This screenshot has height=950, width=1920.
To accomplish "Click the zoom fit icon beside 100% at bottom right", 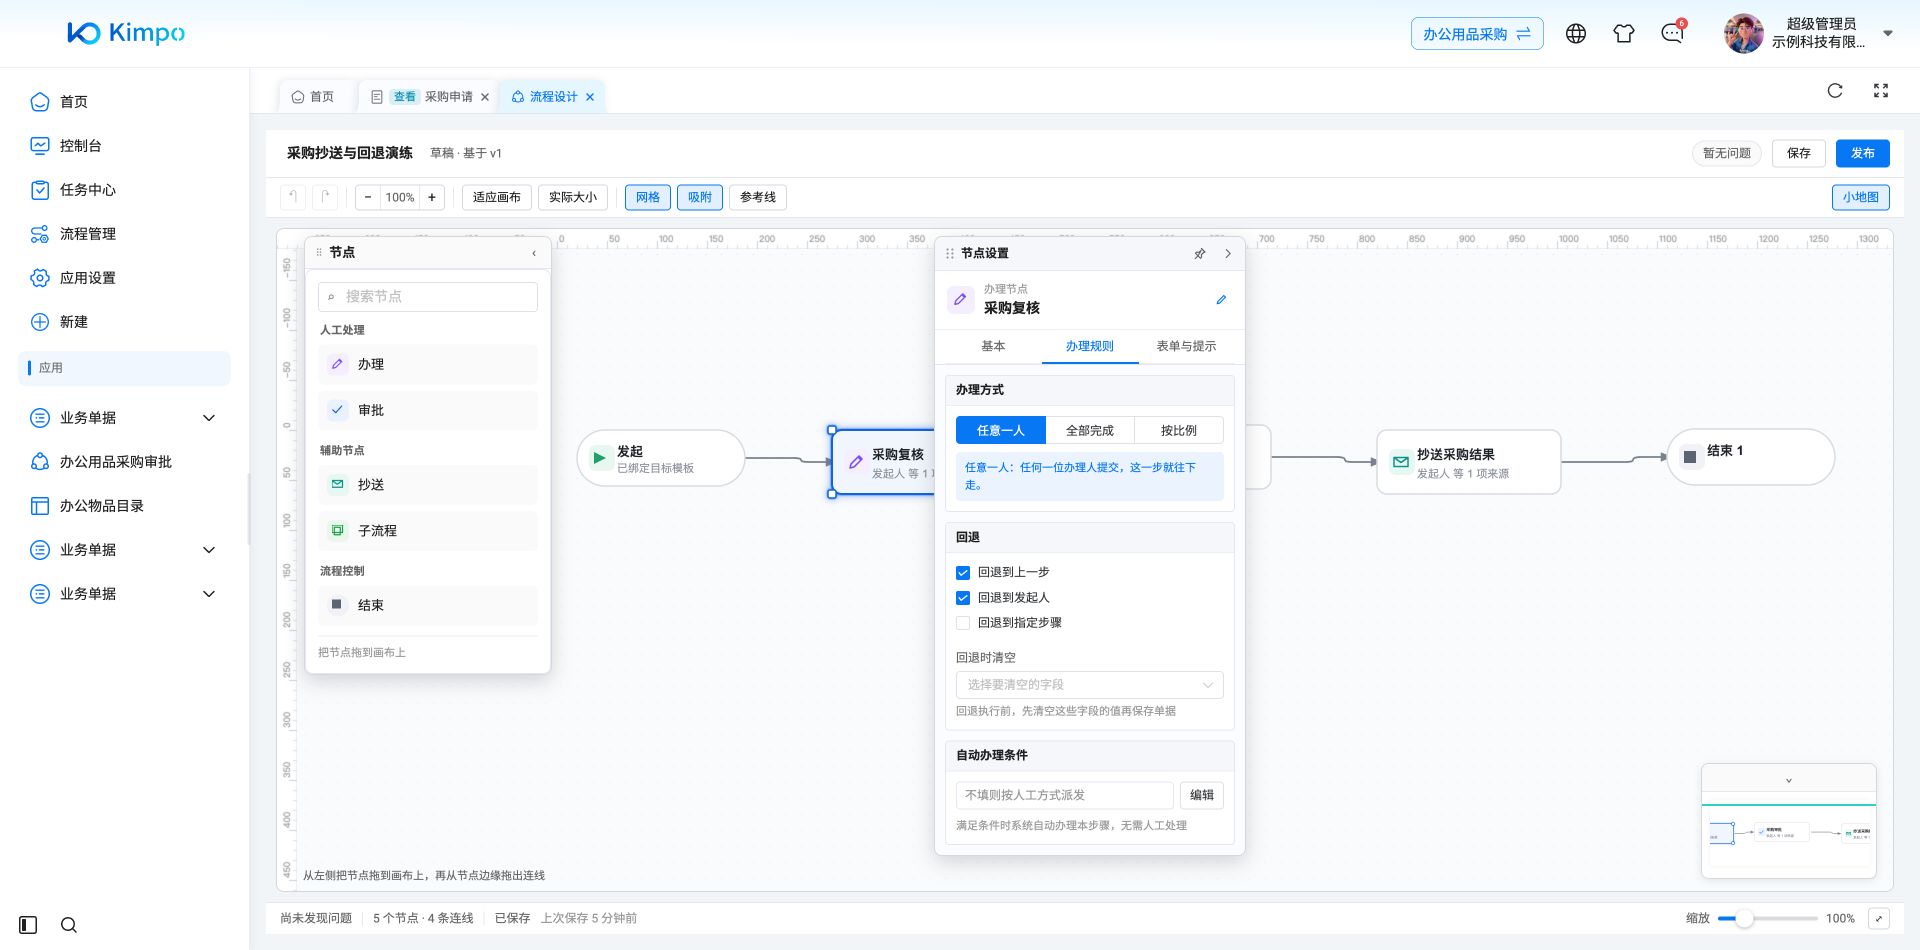I will pos(1879,918).
